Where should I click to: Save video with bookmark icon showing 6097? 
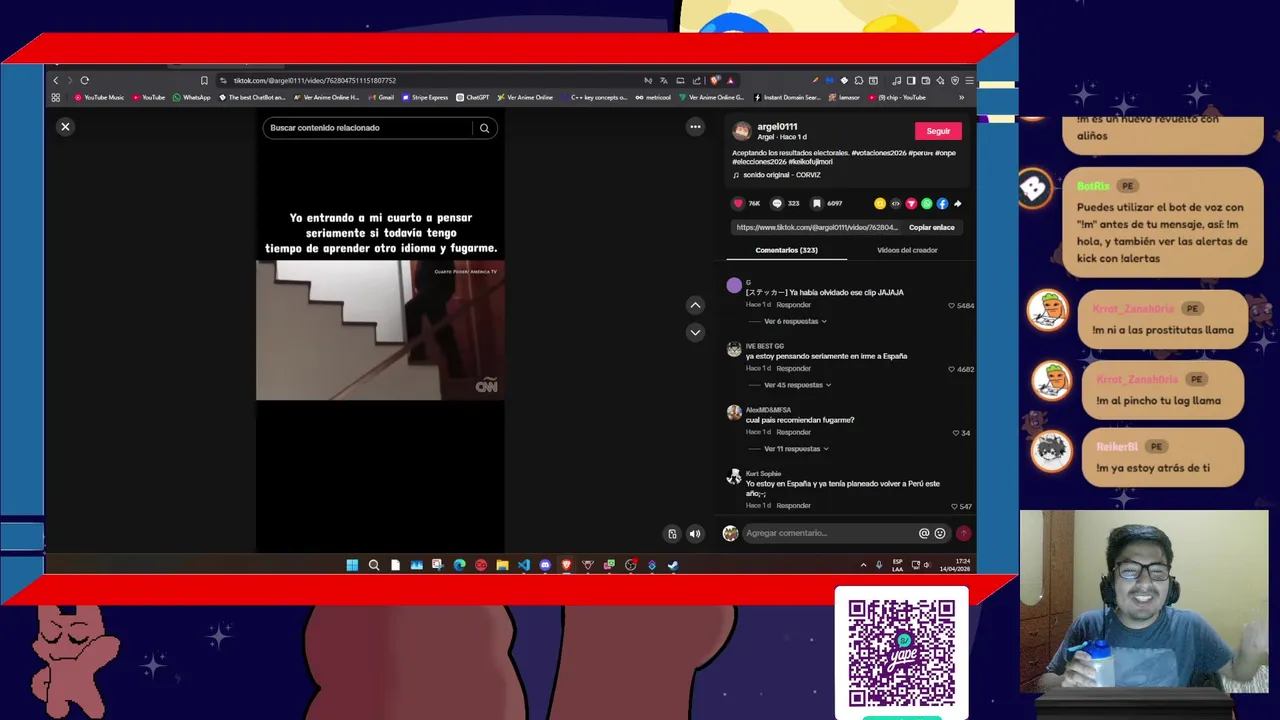817,203
